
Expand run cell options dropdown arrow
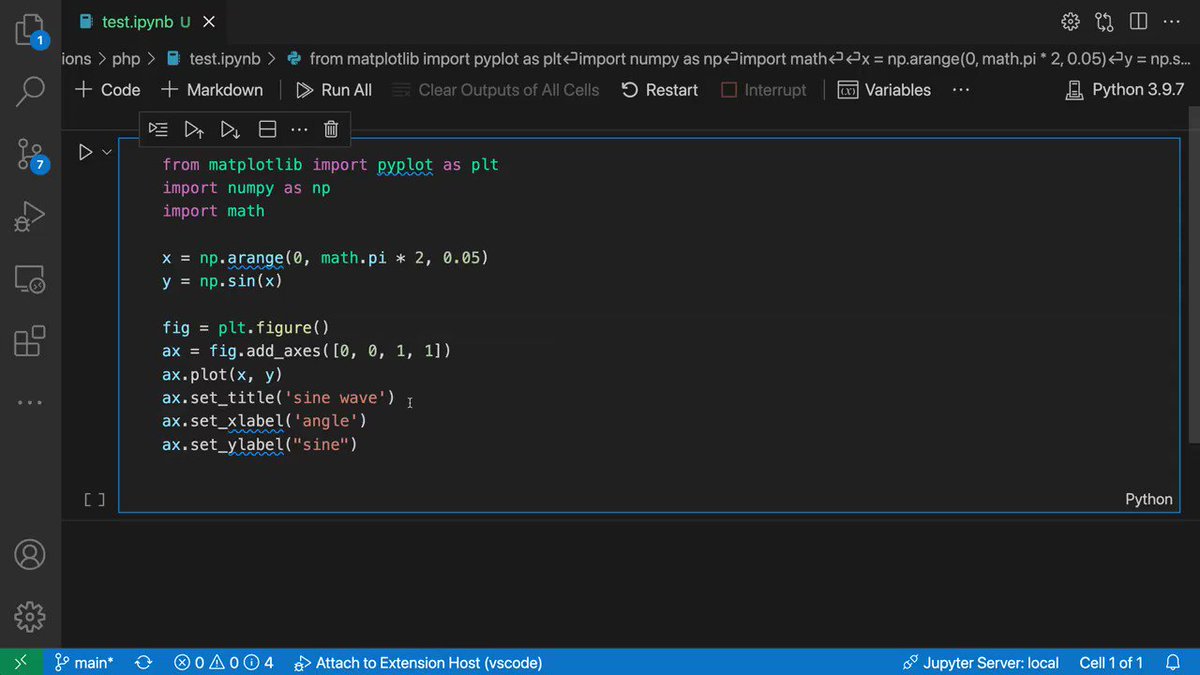[x=107, y=152]
